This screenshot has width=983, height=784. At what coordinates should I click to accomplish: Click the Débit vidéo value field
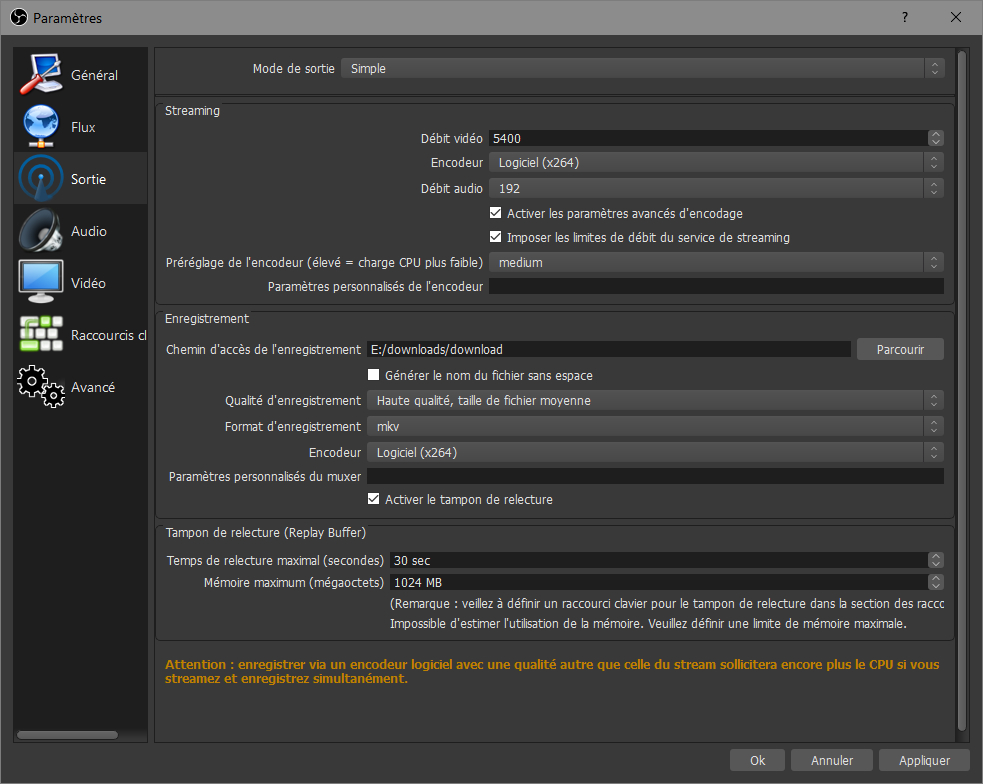click(x=708, y=138)
